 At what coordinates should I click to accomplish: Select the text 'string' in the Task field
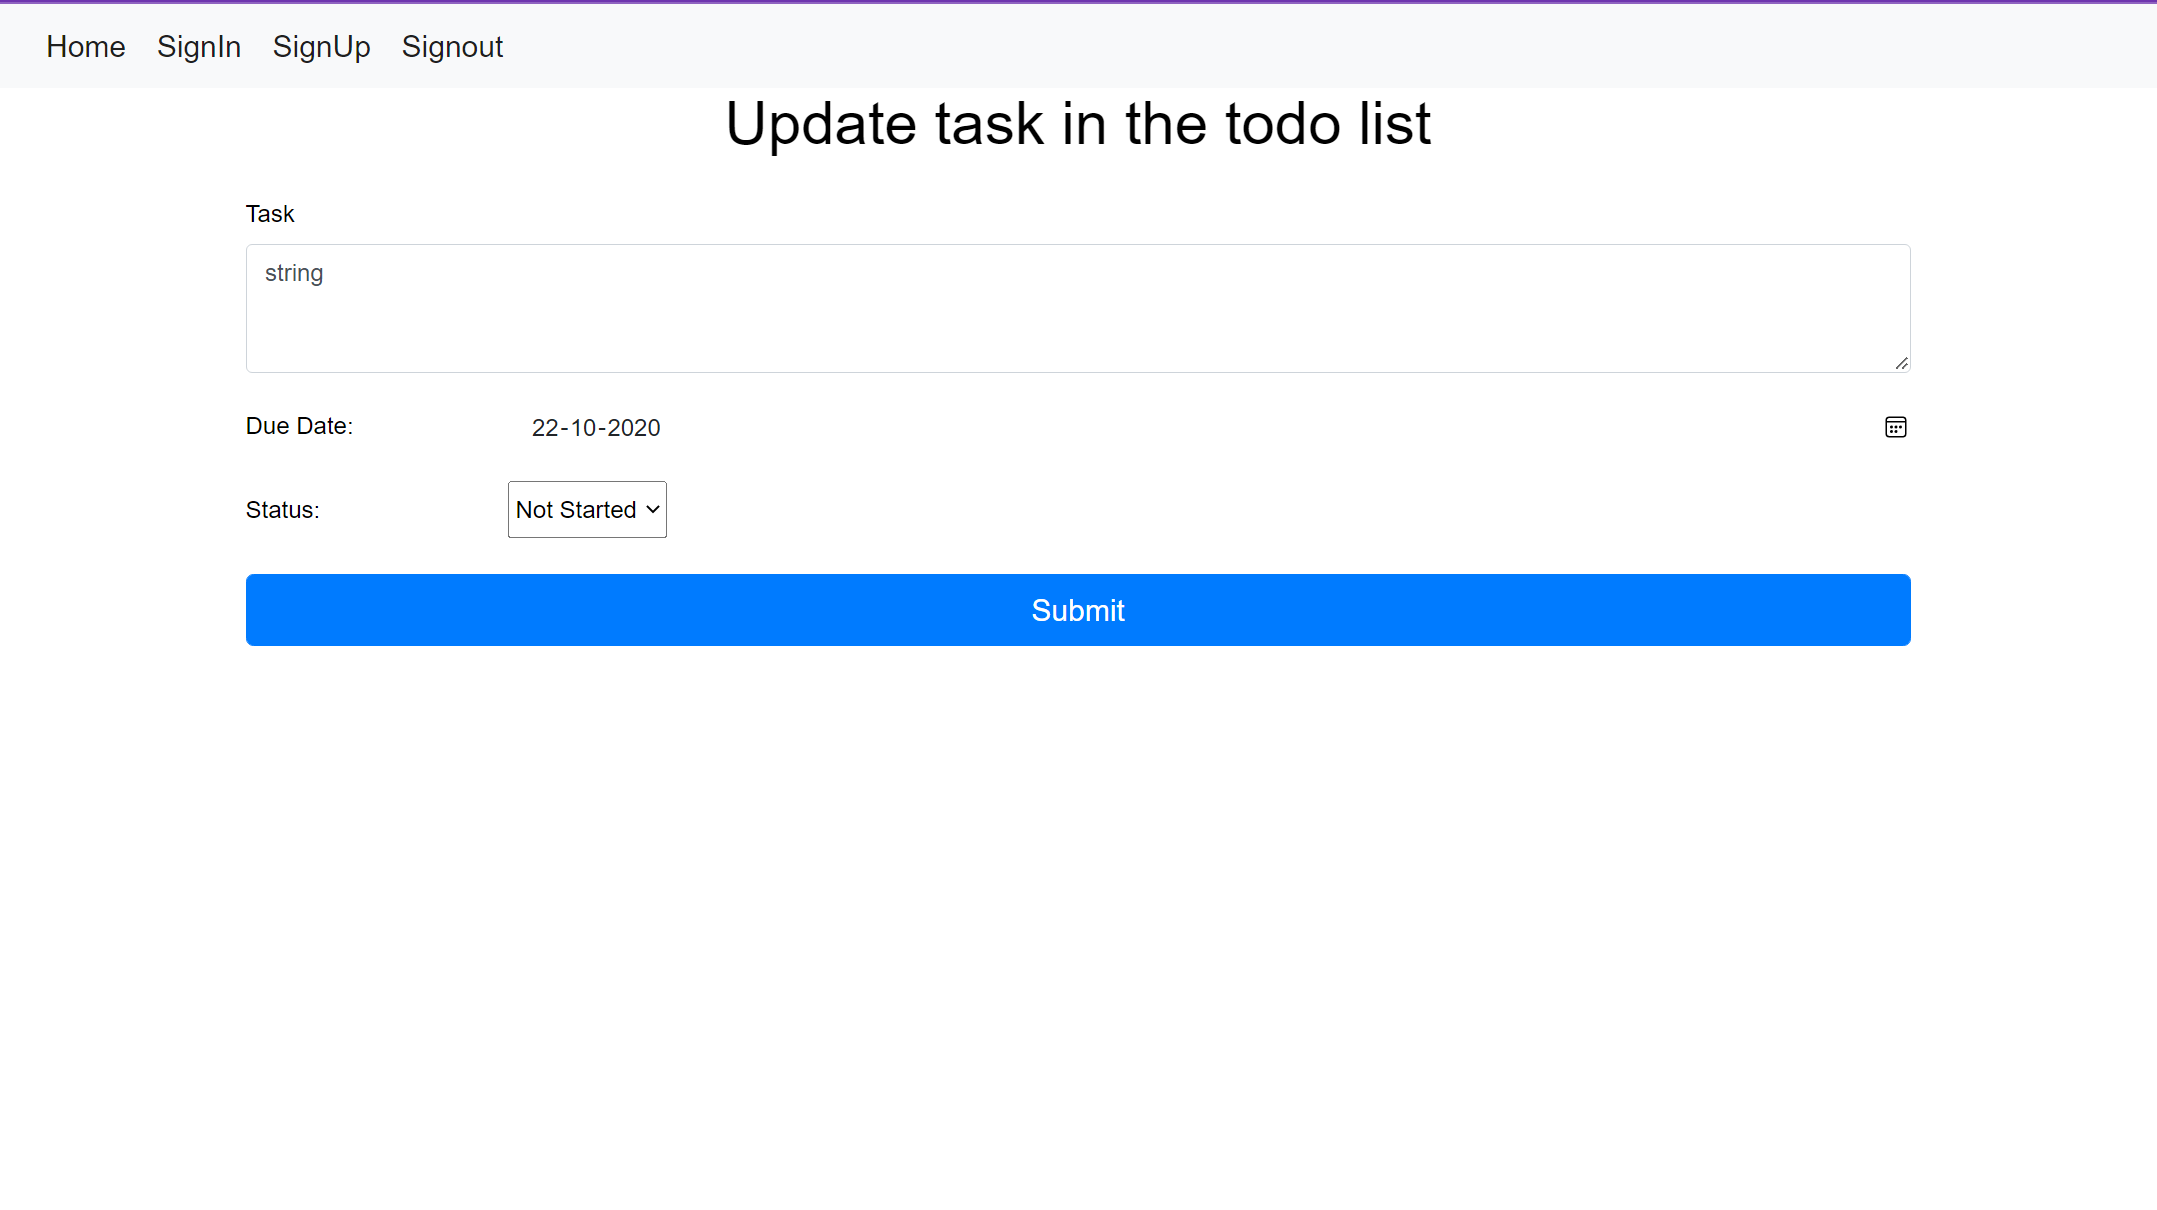(x=293, y=273)
